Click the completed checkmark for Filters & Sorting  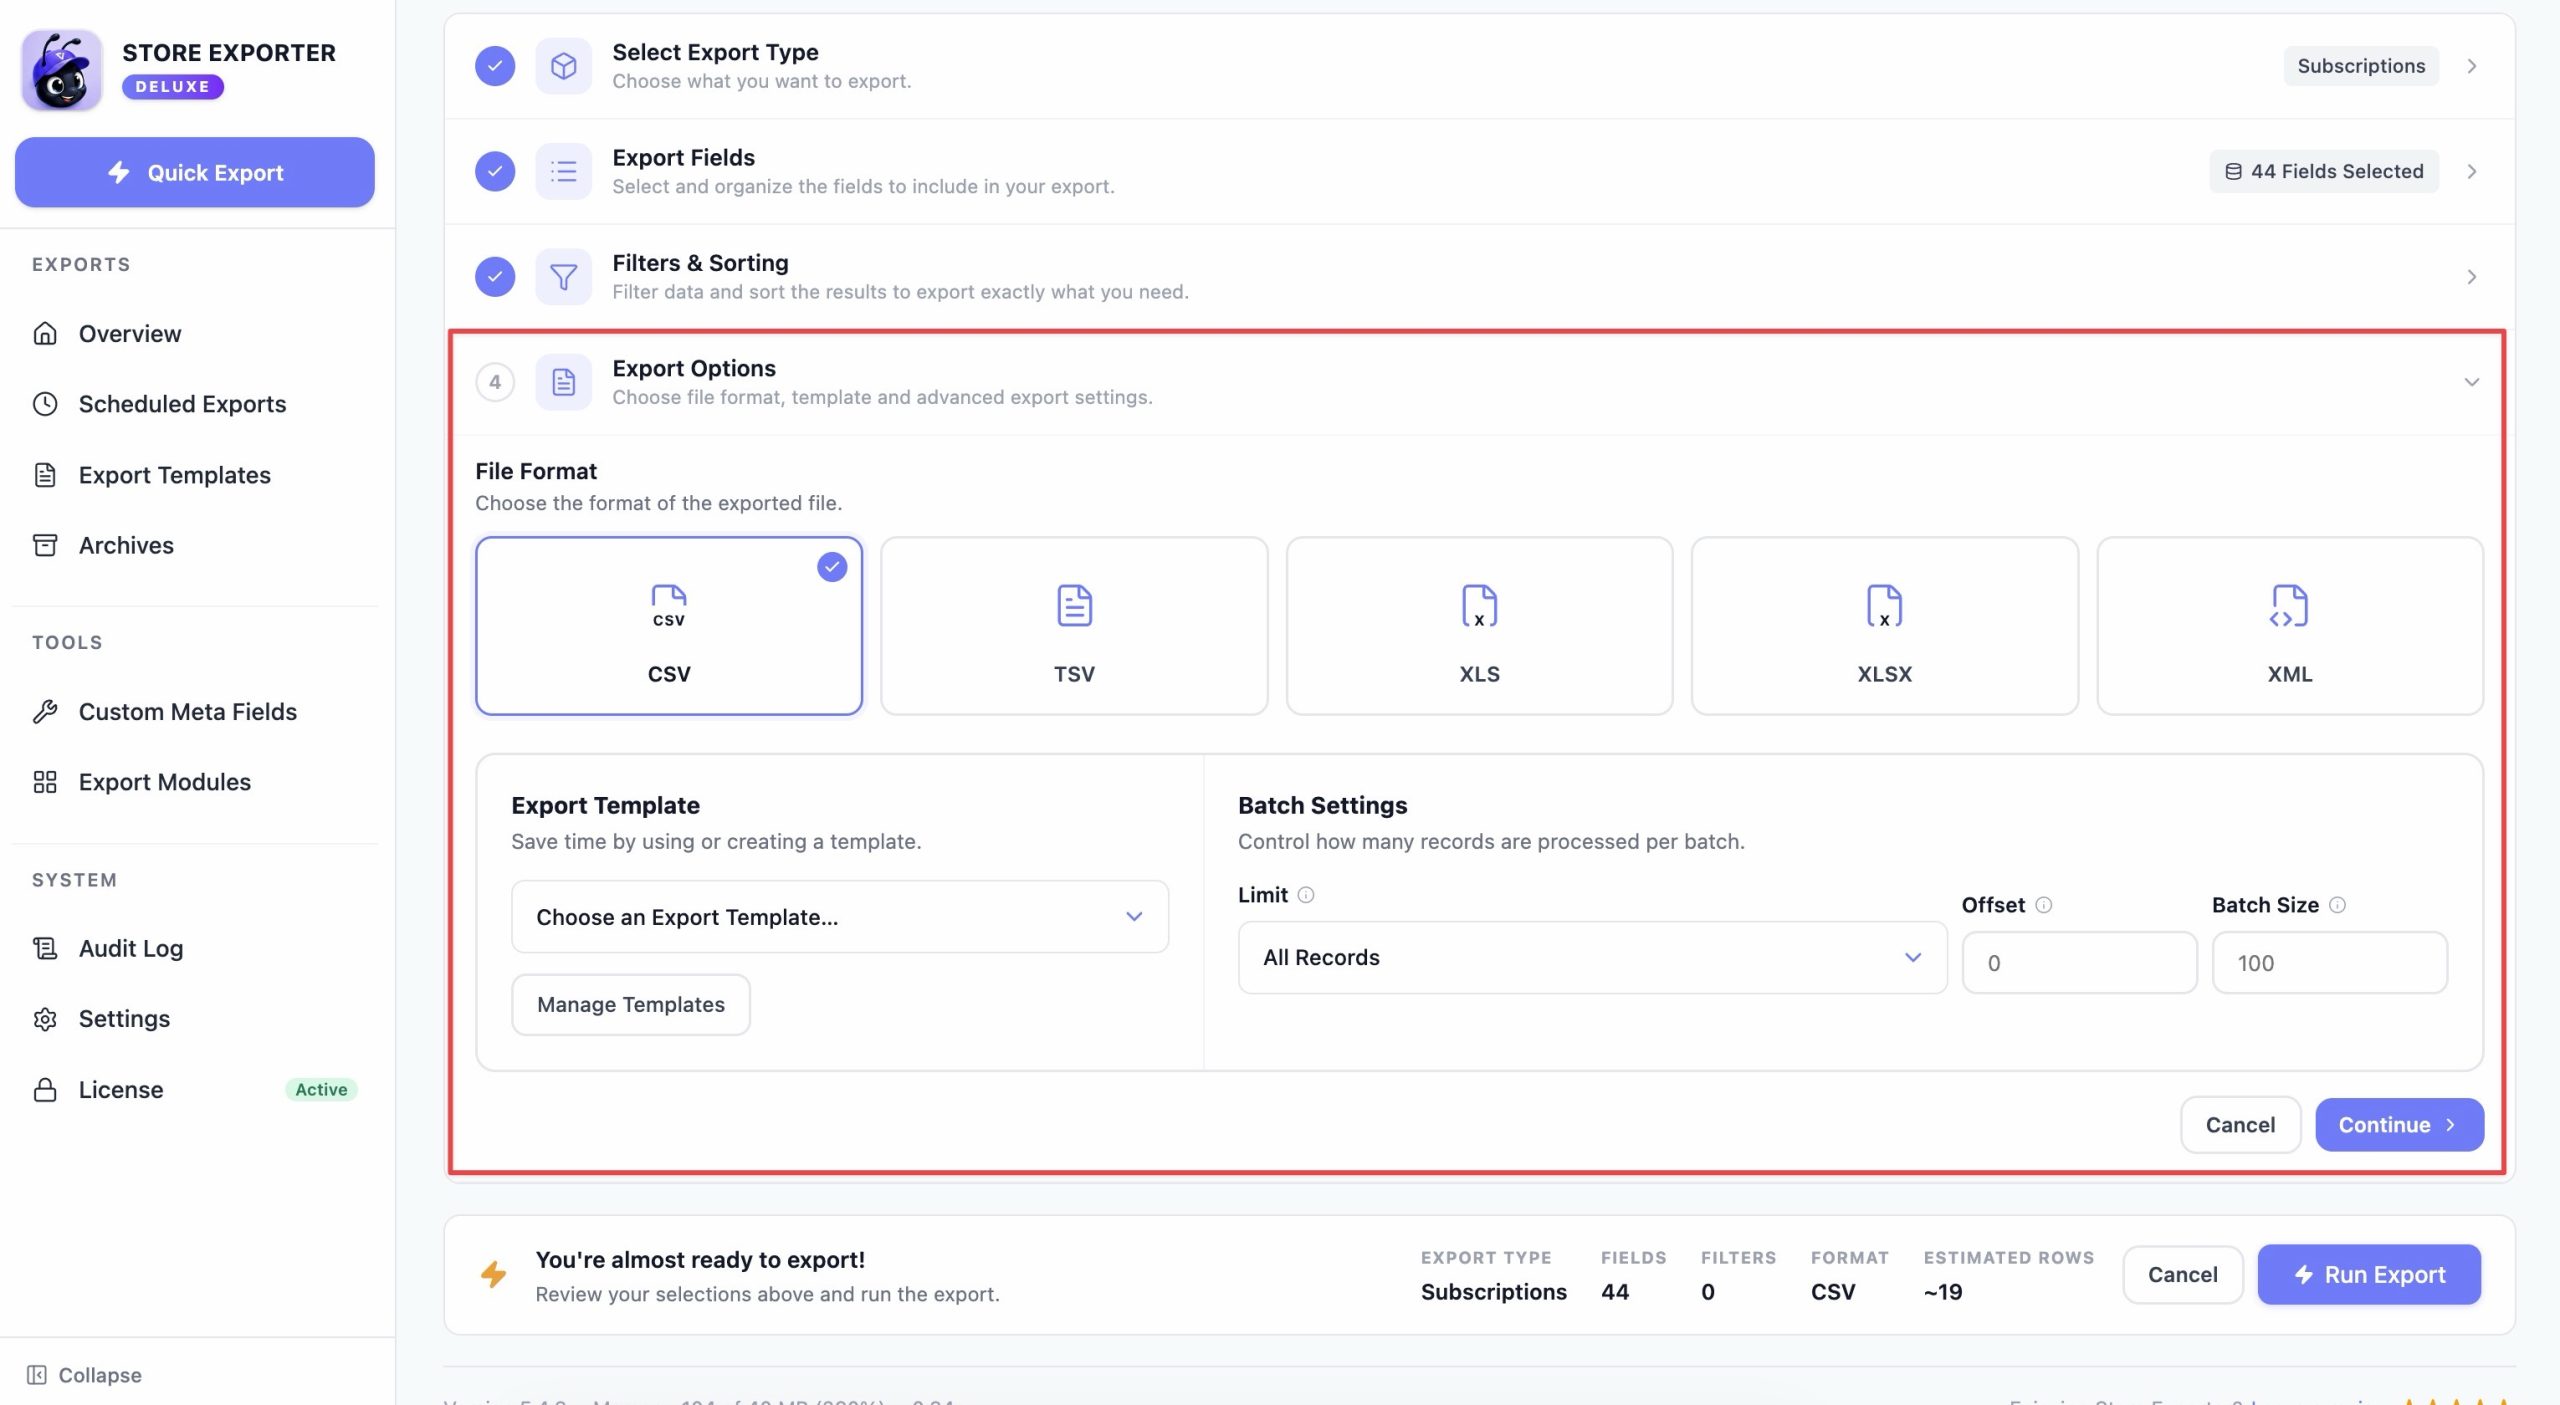(495, 277)
